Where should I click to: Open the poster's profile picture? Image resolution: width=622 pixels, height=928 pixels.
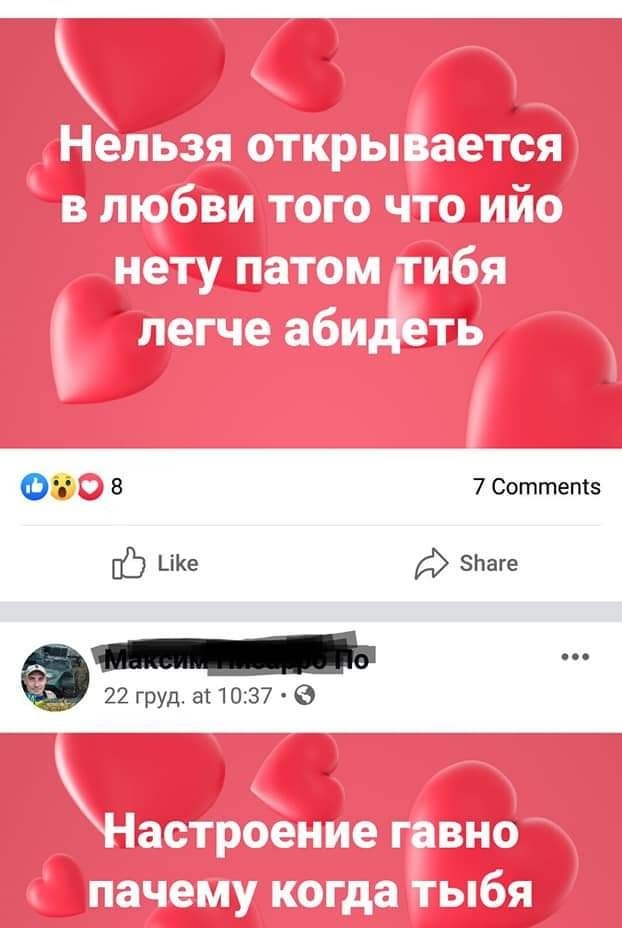[55, 678]
